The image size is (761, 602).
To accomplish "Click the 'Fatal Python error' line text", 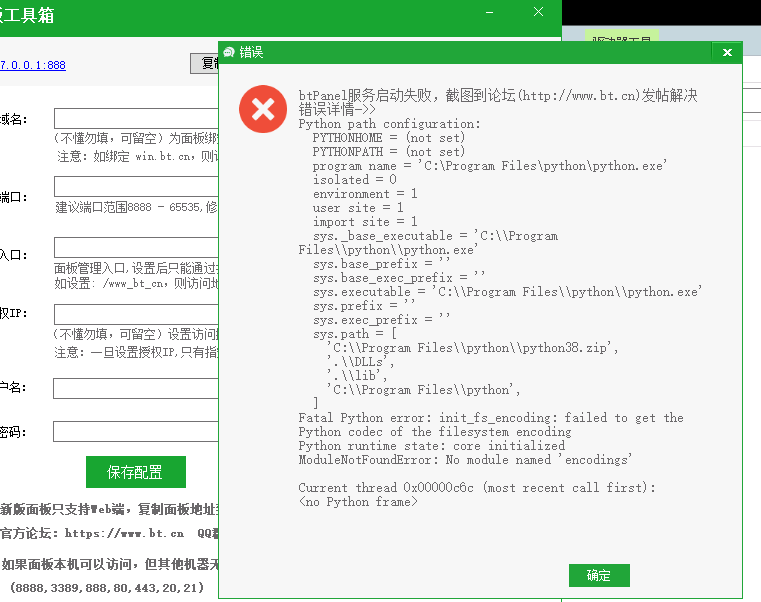I will 491,418.
